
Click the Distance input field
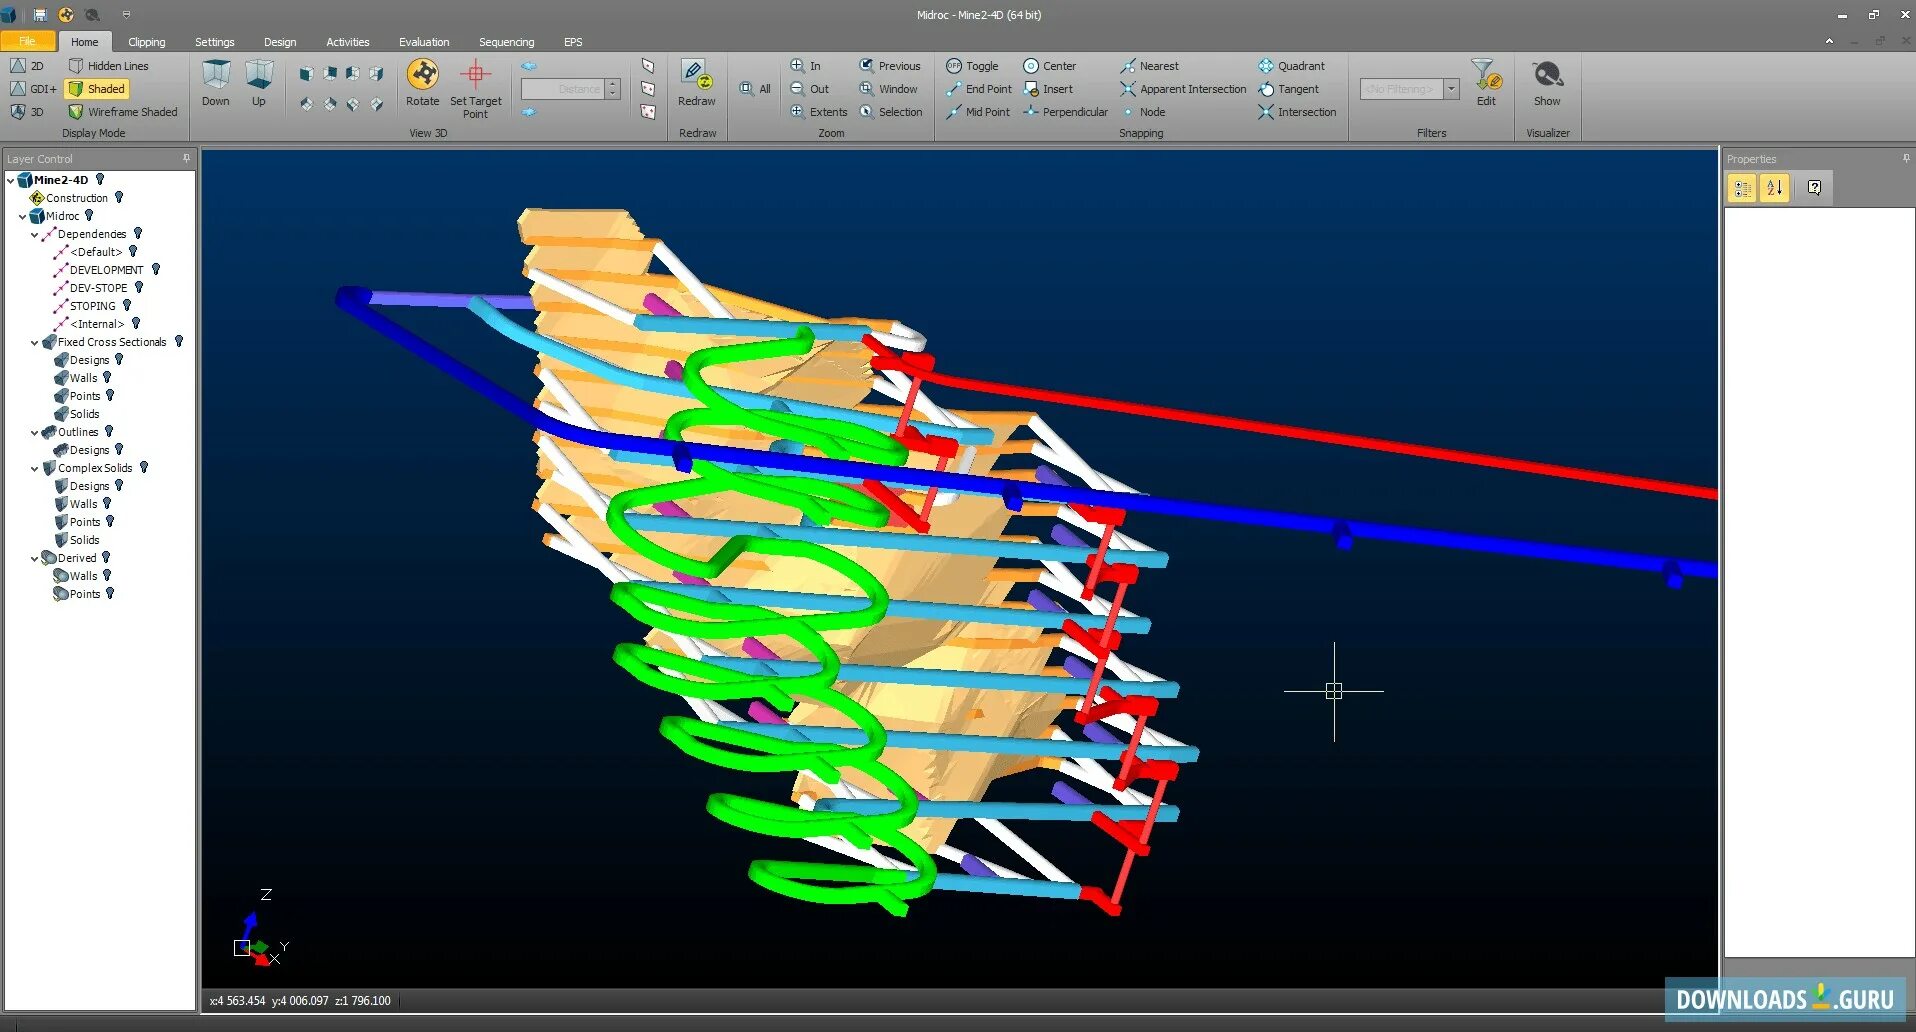pos(563,89)
